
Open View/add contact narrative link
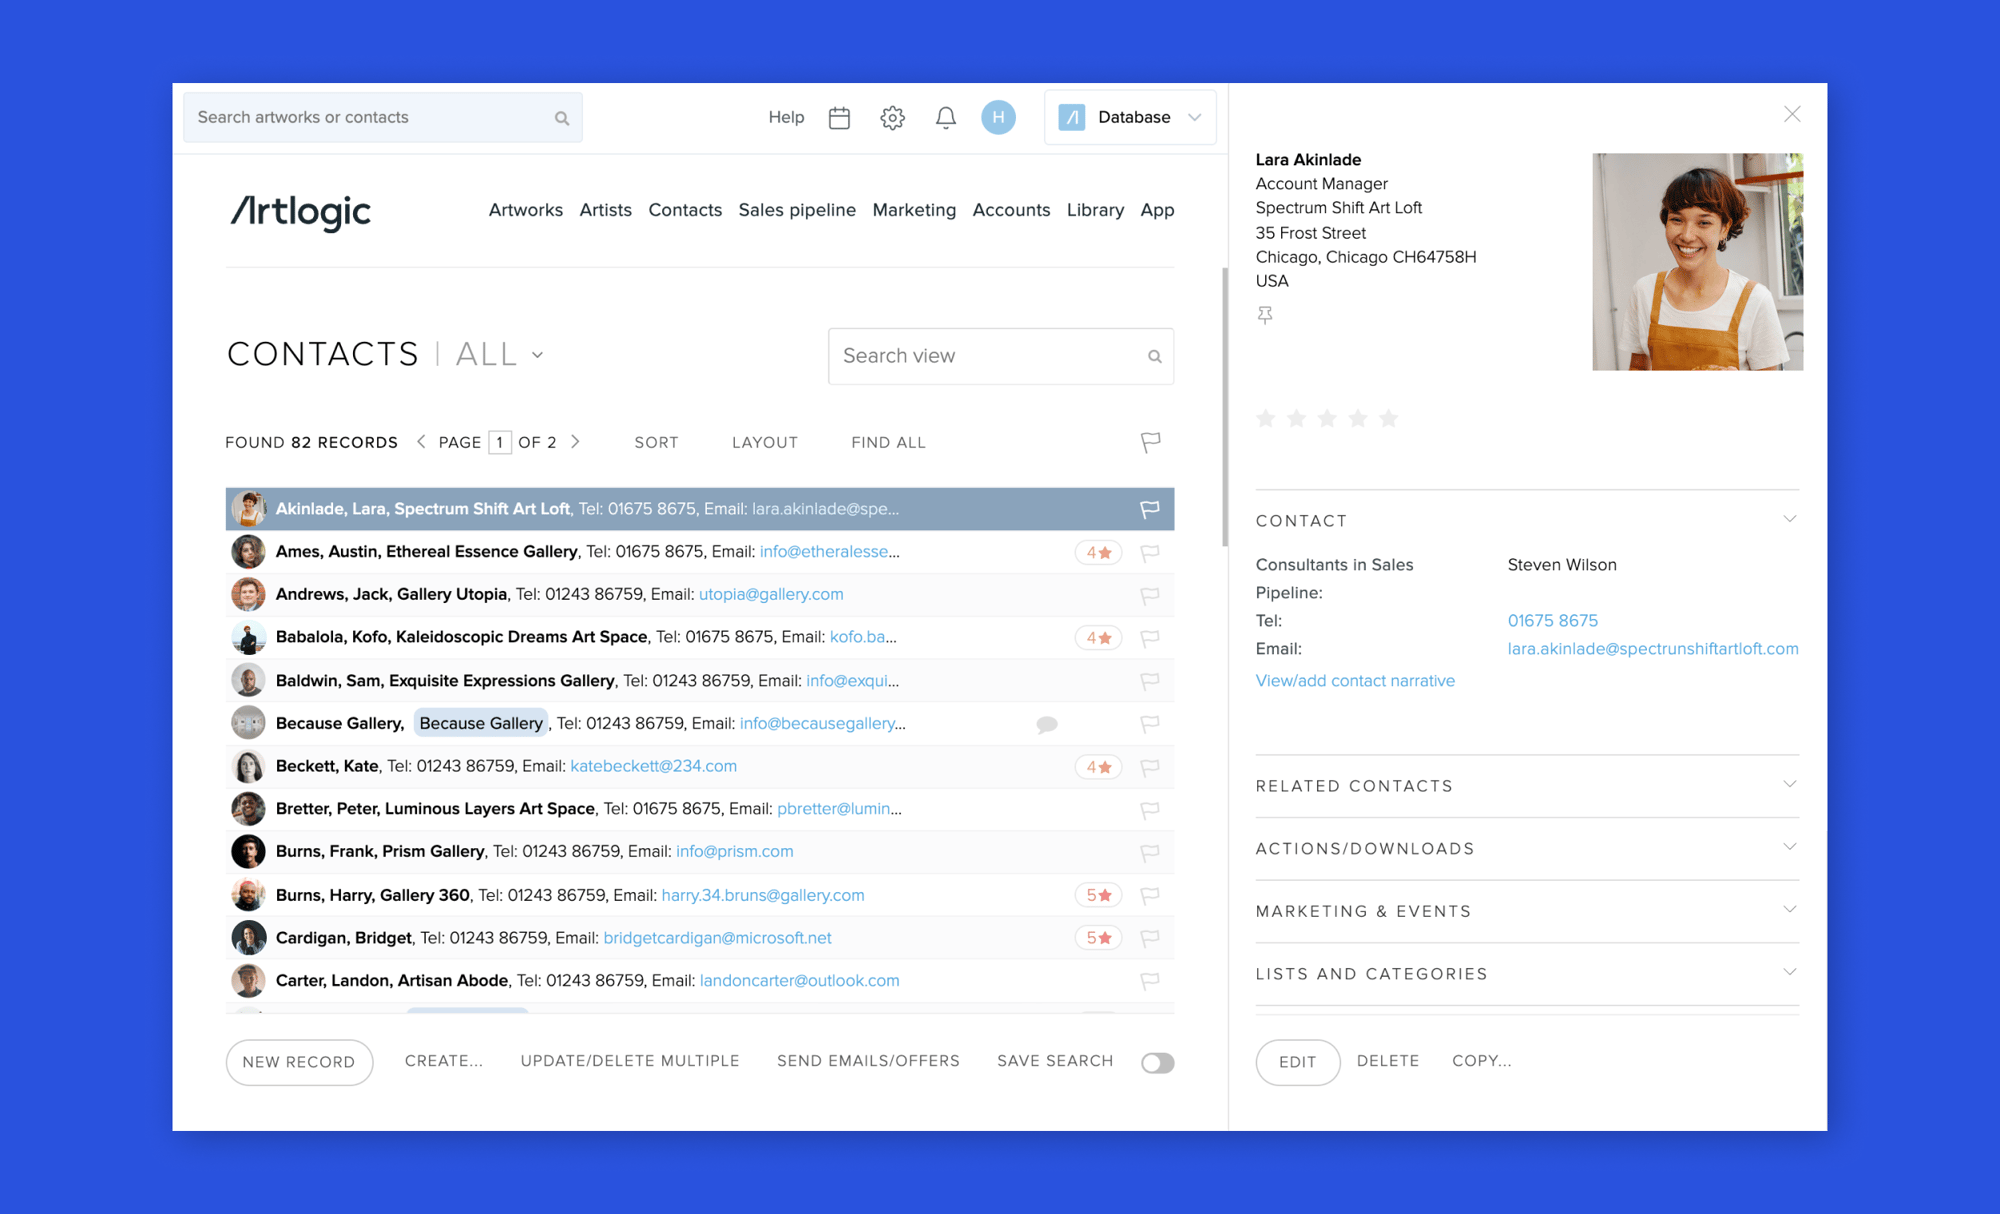(1355, 681)
